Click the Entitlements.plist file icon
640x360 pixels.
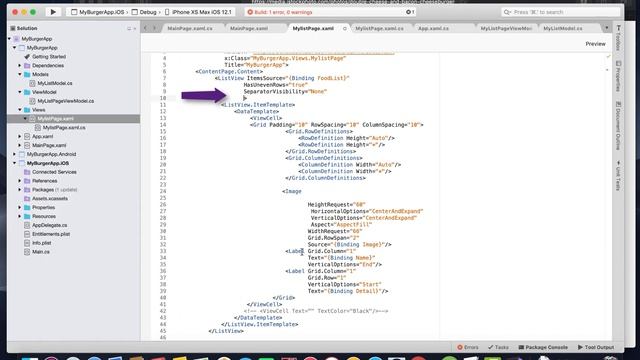tap(27, 234)
